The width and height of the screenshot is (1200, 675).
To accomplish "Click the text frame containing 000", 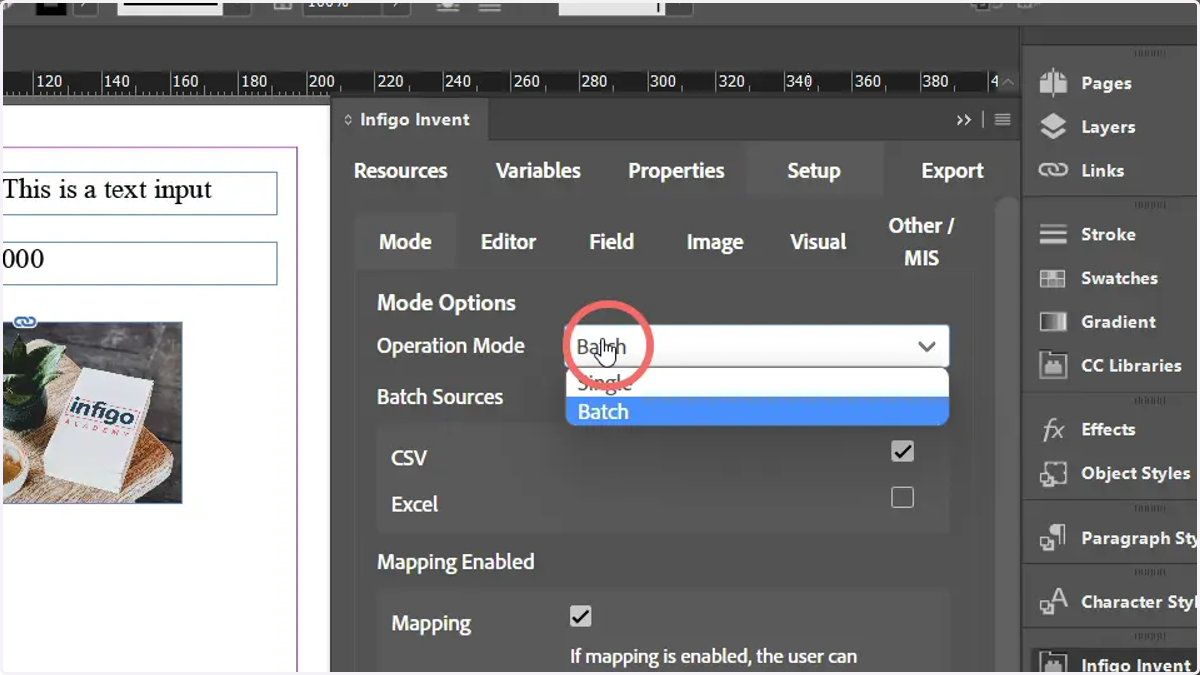I will (139, 263).
